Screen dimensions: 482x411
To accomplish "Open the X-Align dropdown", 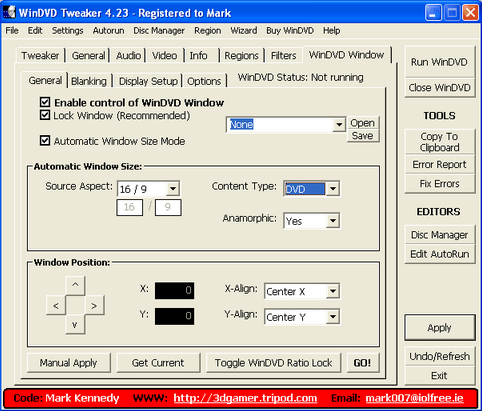I will coord(333,291).
